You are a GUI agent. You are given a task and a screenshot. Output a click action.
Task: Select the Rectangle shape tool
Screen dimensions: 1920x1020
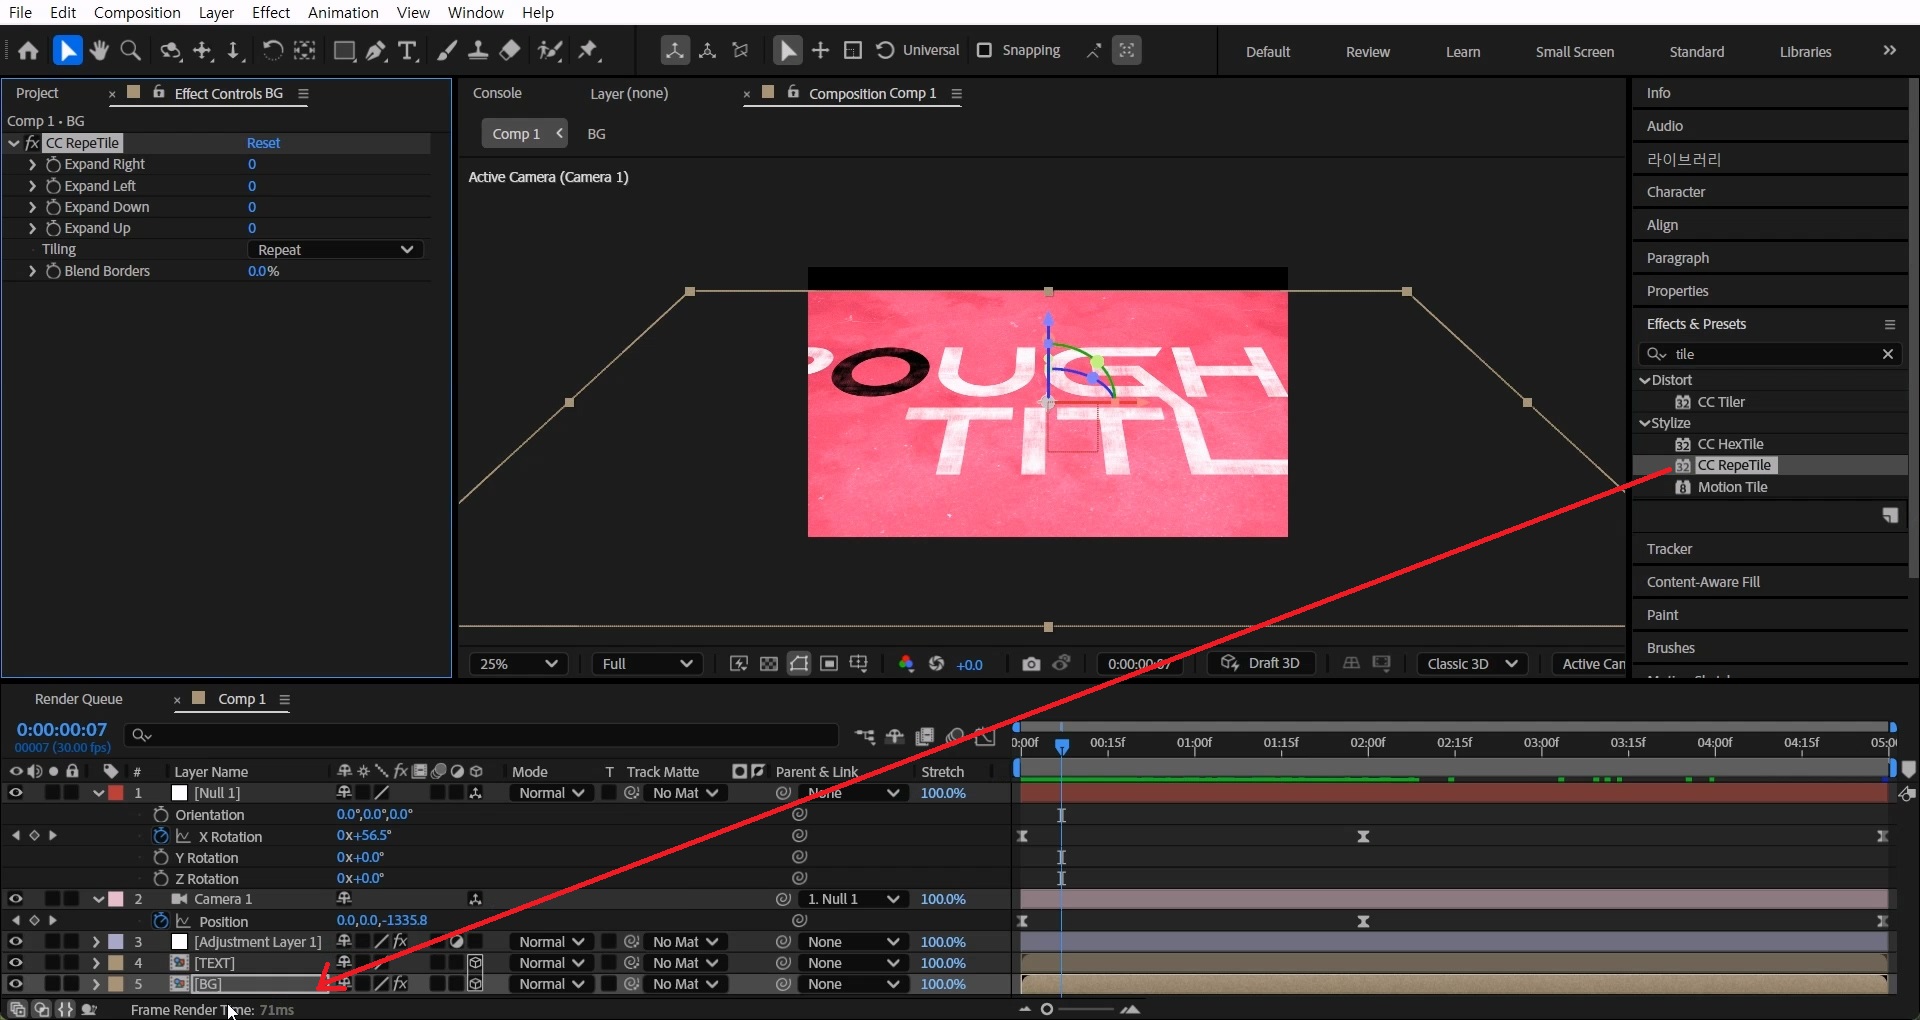click(x=344, y=51)
